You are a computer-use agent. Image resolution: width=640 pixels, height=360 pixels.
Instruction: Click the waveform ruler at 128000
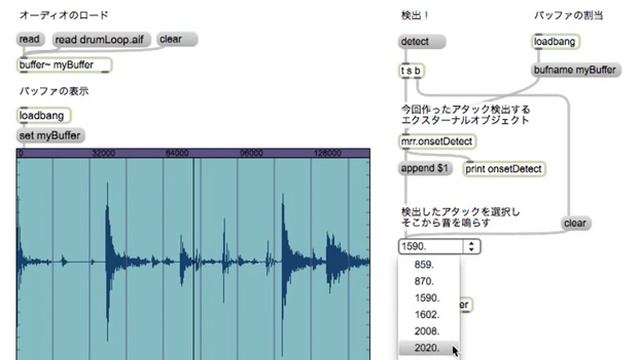(x=327, y=153)
